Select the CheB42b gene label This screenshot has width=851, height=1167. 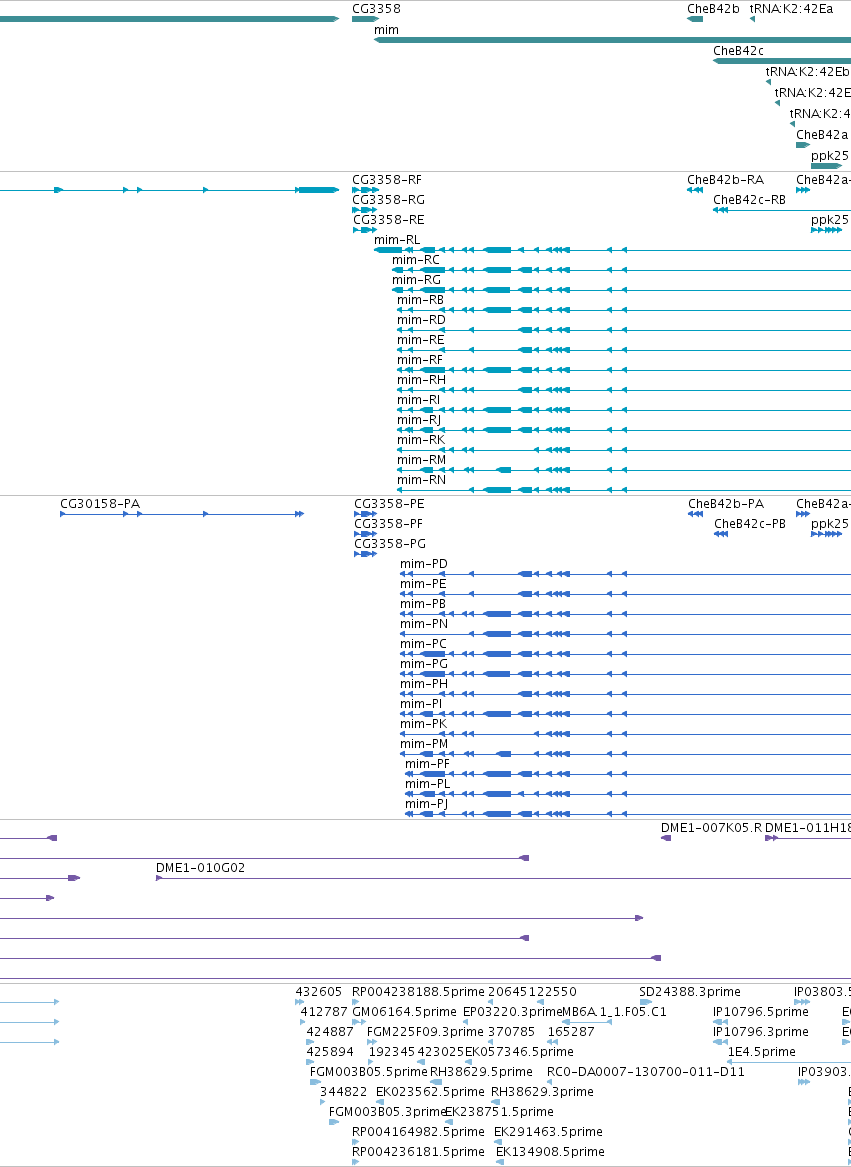tap(713, 10)
